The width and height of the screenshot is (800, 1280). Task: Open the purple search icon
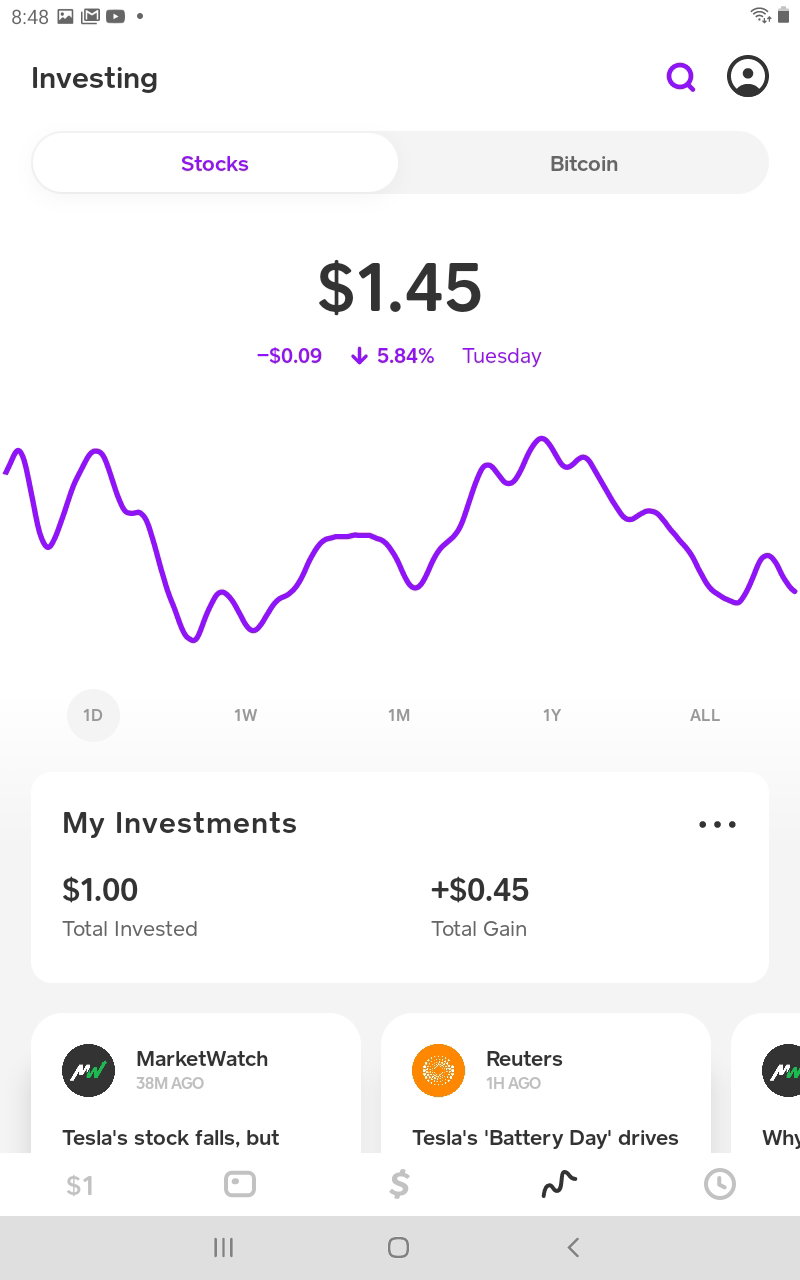click(681, 77)
